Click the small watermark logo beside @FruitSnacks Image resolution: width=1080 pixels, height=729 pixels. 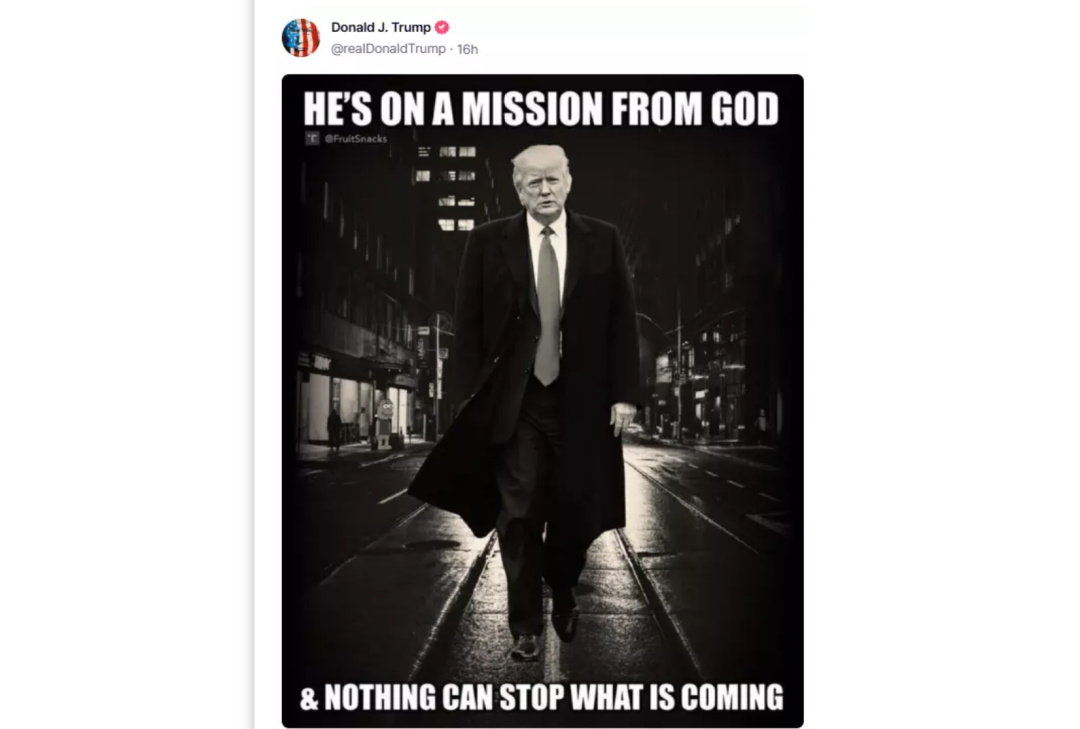312,138
